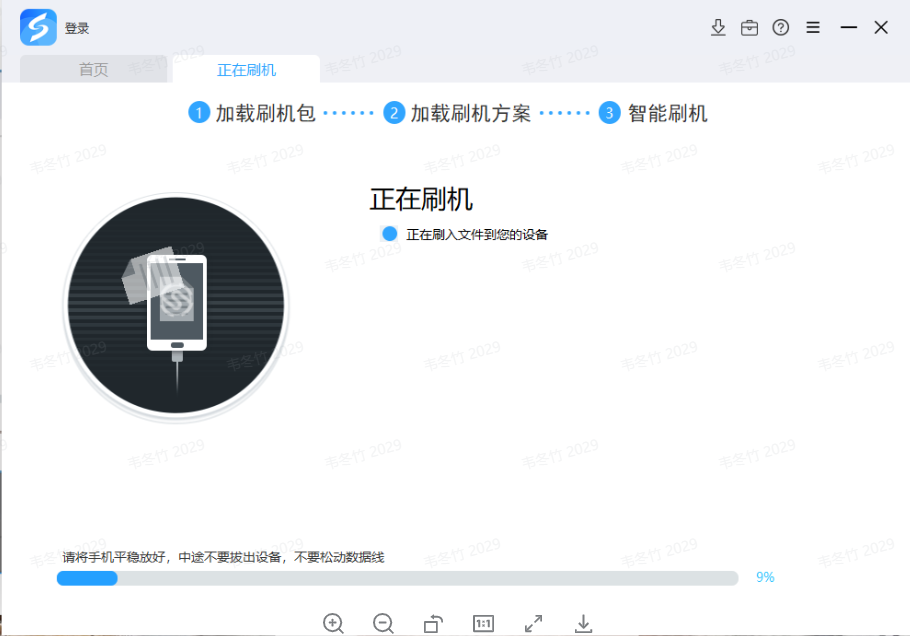Select the zoom-in magnifier tool
This screenshot has height=636, width=910.
click(334, 623)
